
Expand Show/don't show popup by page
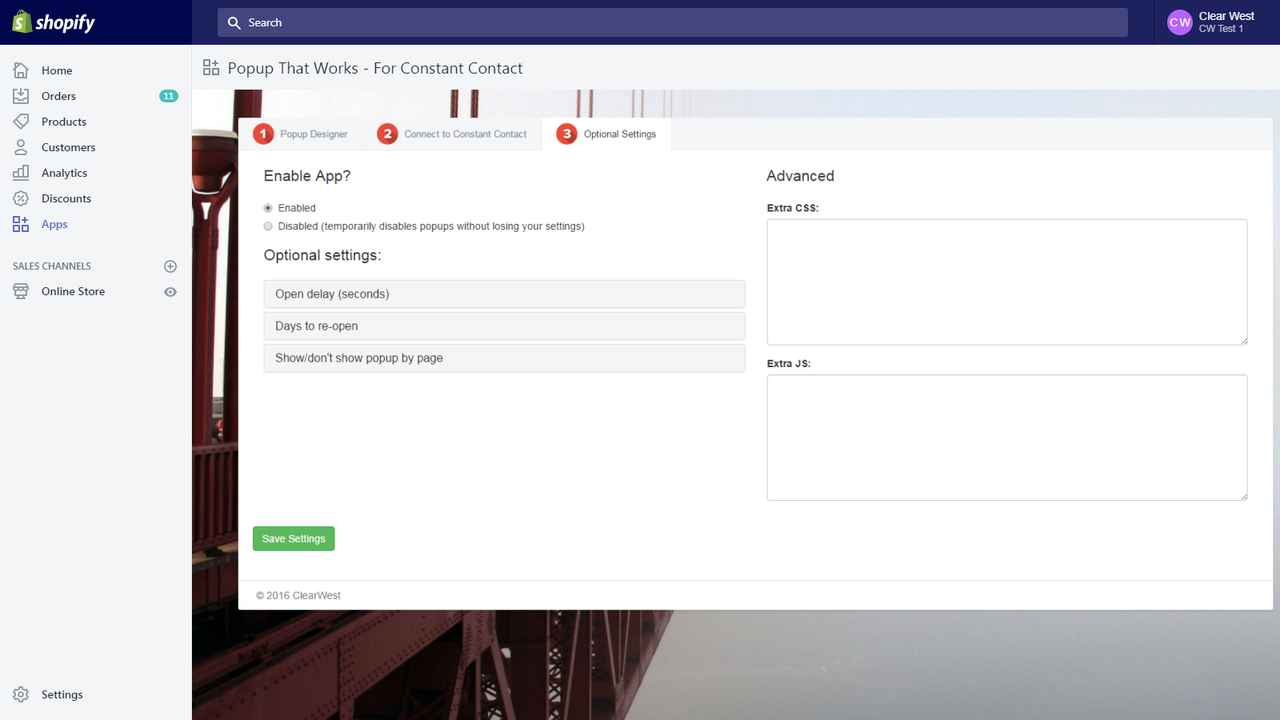(504, 358)
